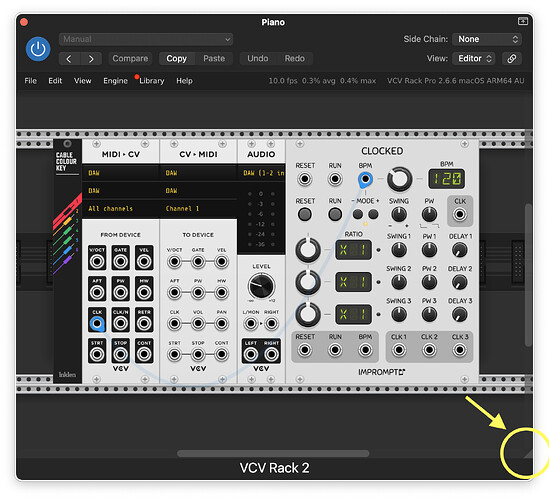
Task: Click MIDI-CV V/OCT output jack
Action: point(97,262)
